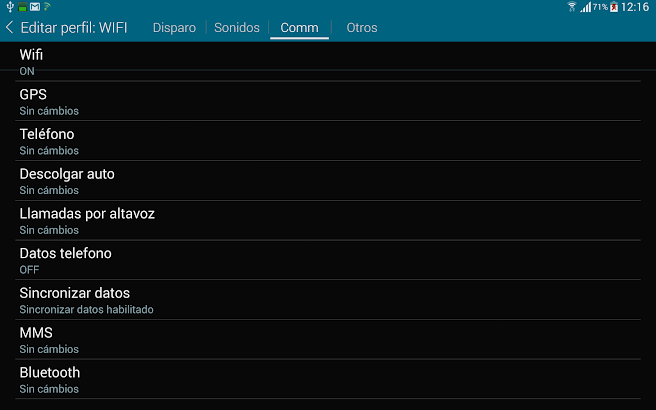Tap the clock showing 12:16

click(x=635, y=7)
